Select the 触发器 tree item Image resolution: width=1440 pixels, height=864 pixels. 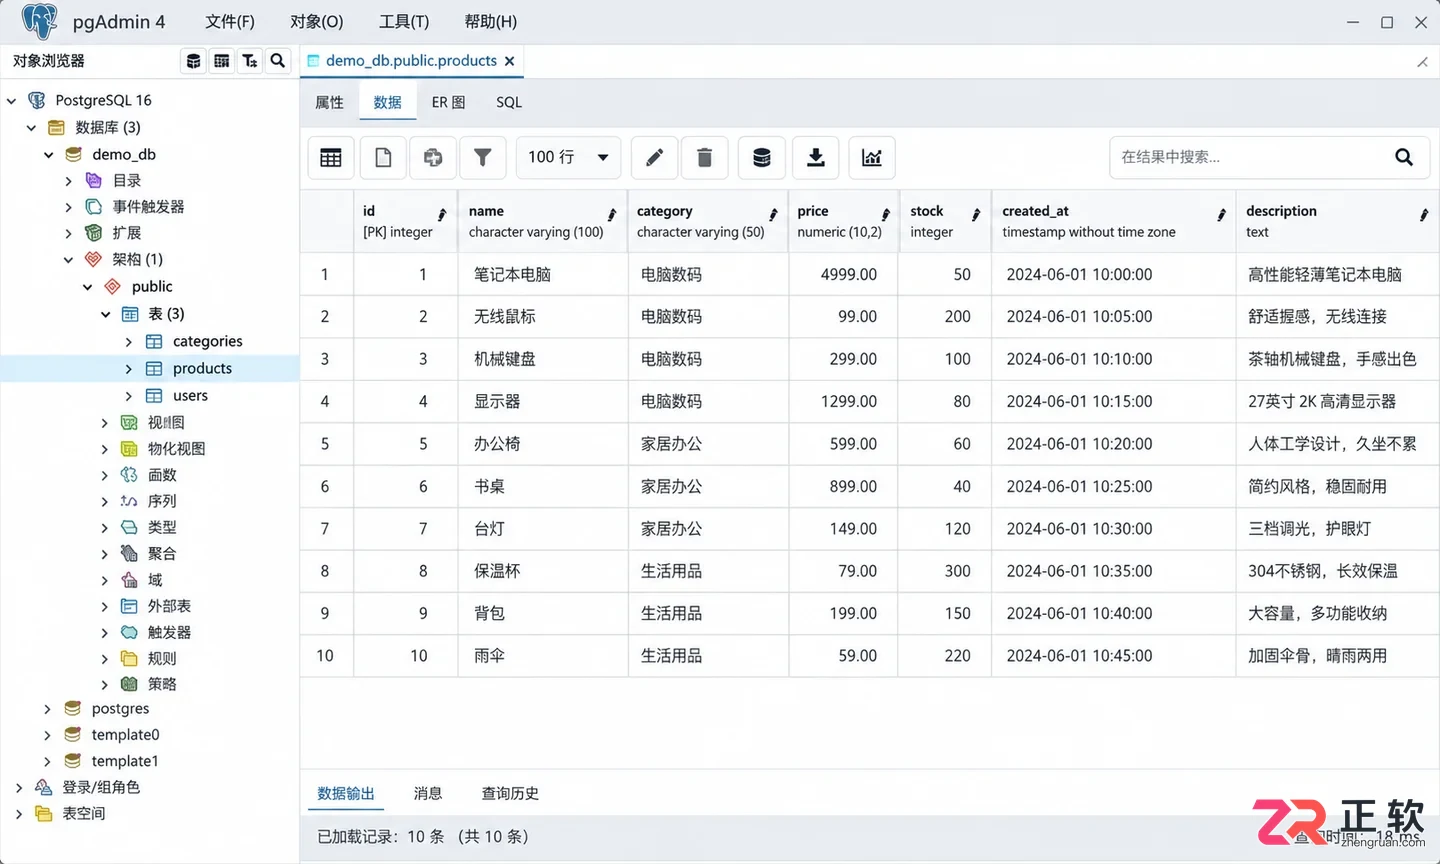(169, 633)
